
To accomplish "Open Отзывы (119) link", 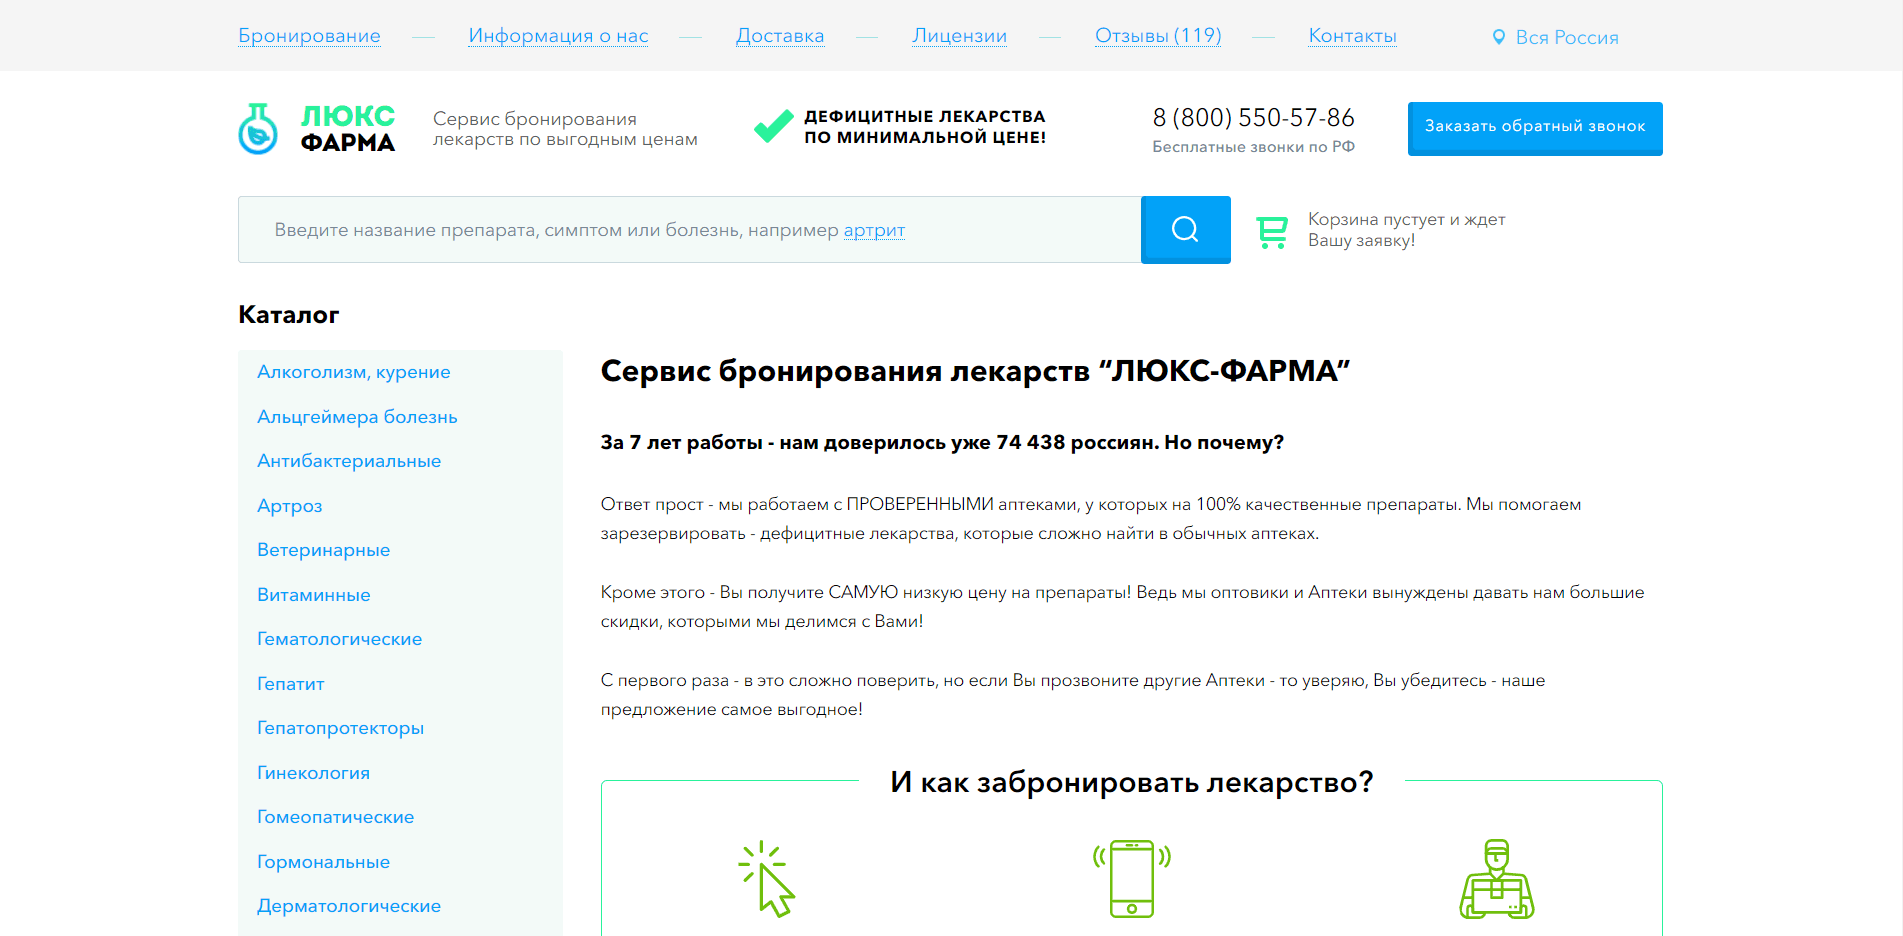I will point(1157,35).
